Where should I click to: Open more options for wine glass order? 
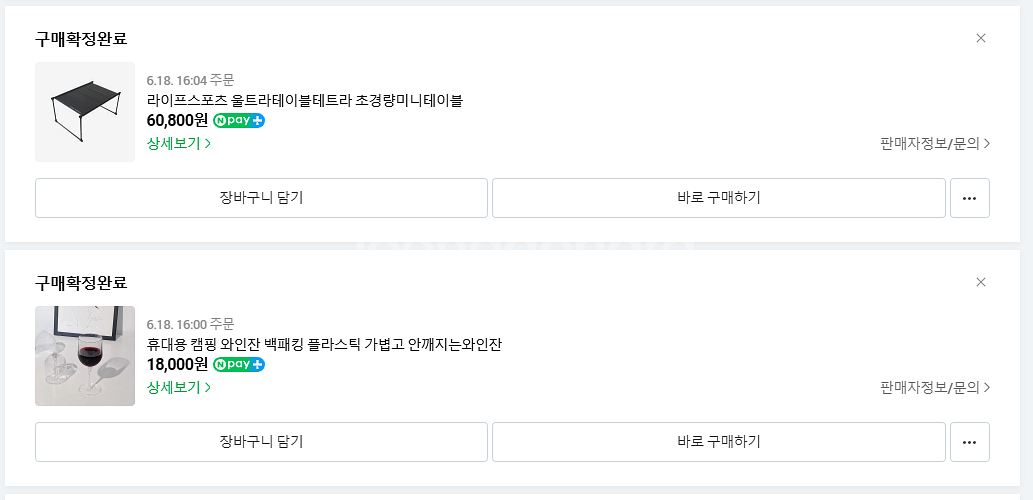969,442
